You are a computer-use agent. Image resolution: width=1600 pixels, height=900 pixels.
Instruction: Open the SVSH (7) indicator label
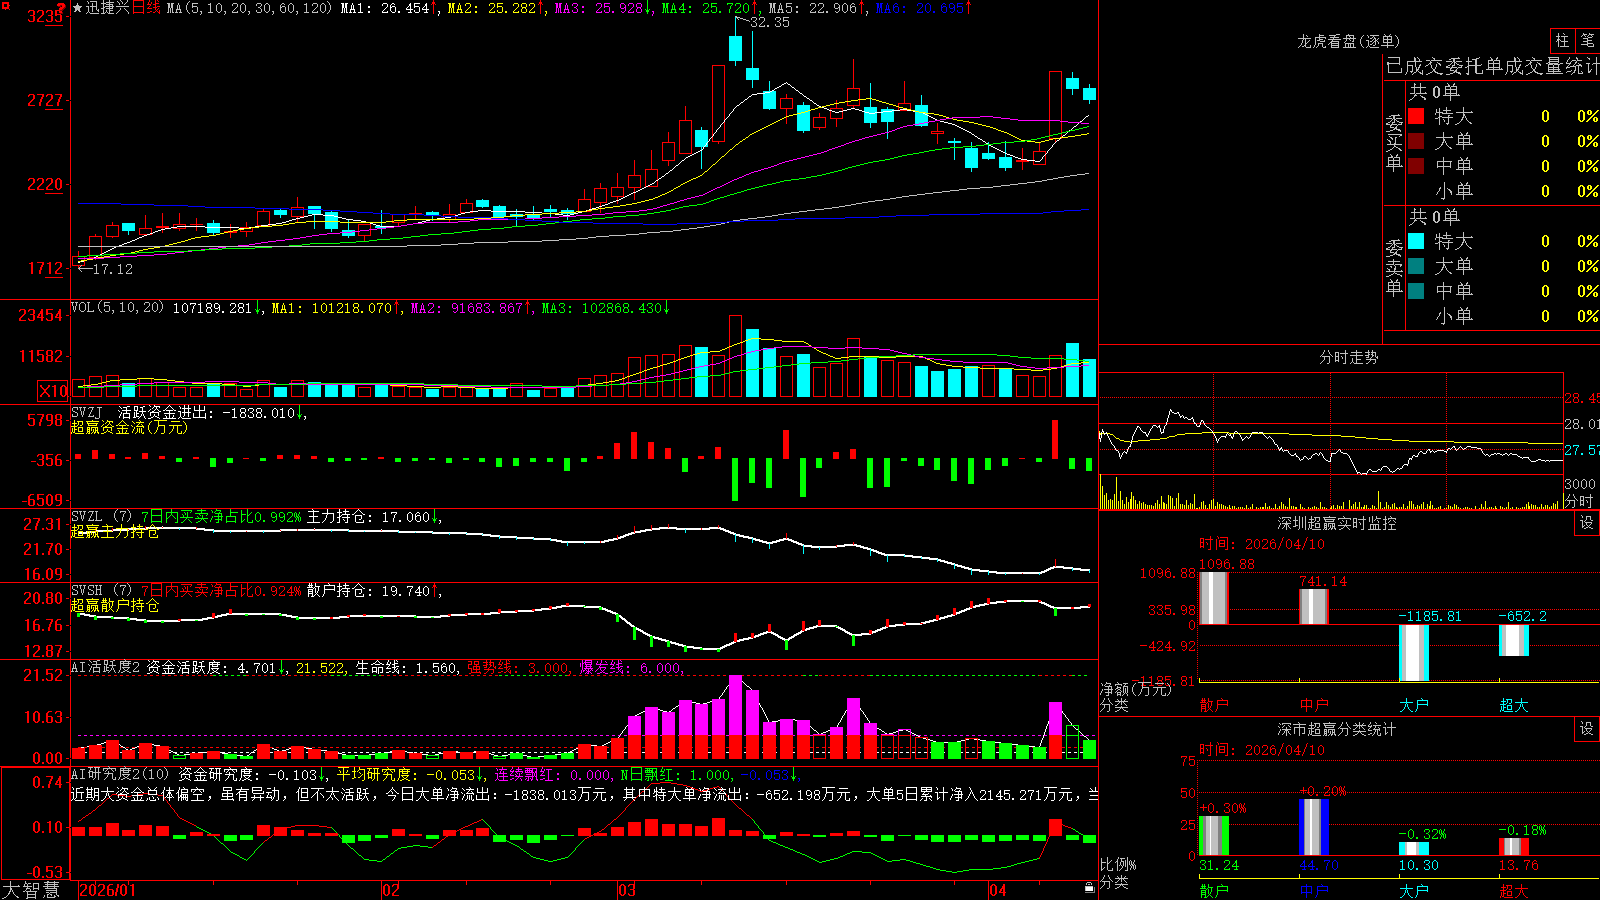pyautogui.click(x=102, y=591)
